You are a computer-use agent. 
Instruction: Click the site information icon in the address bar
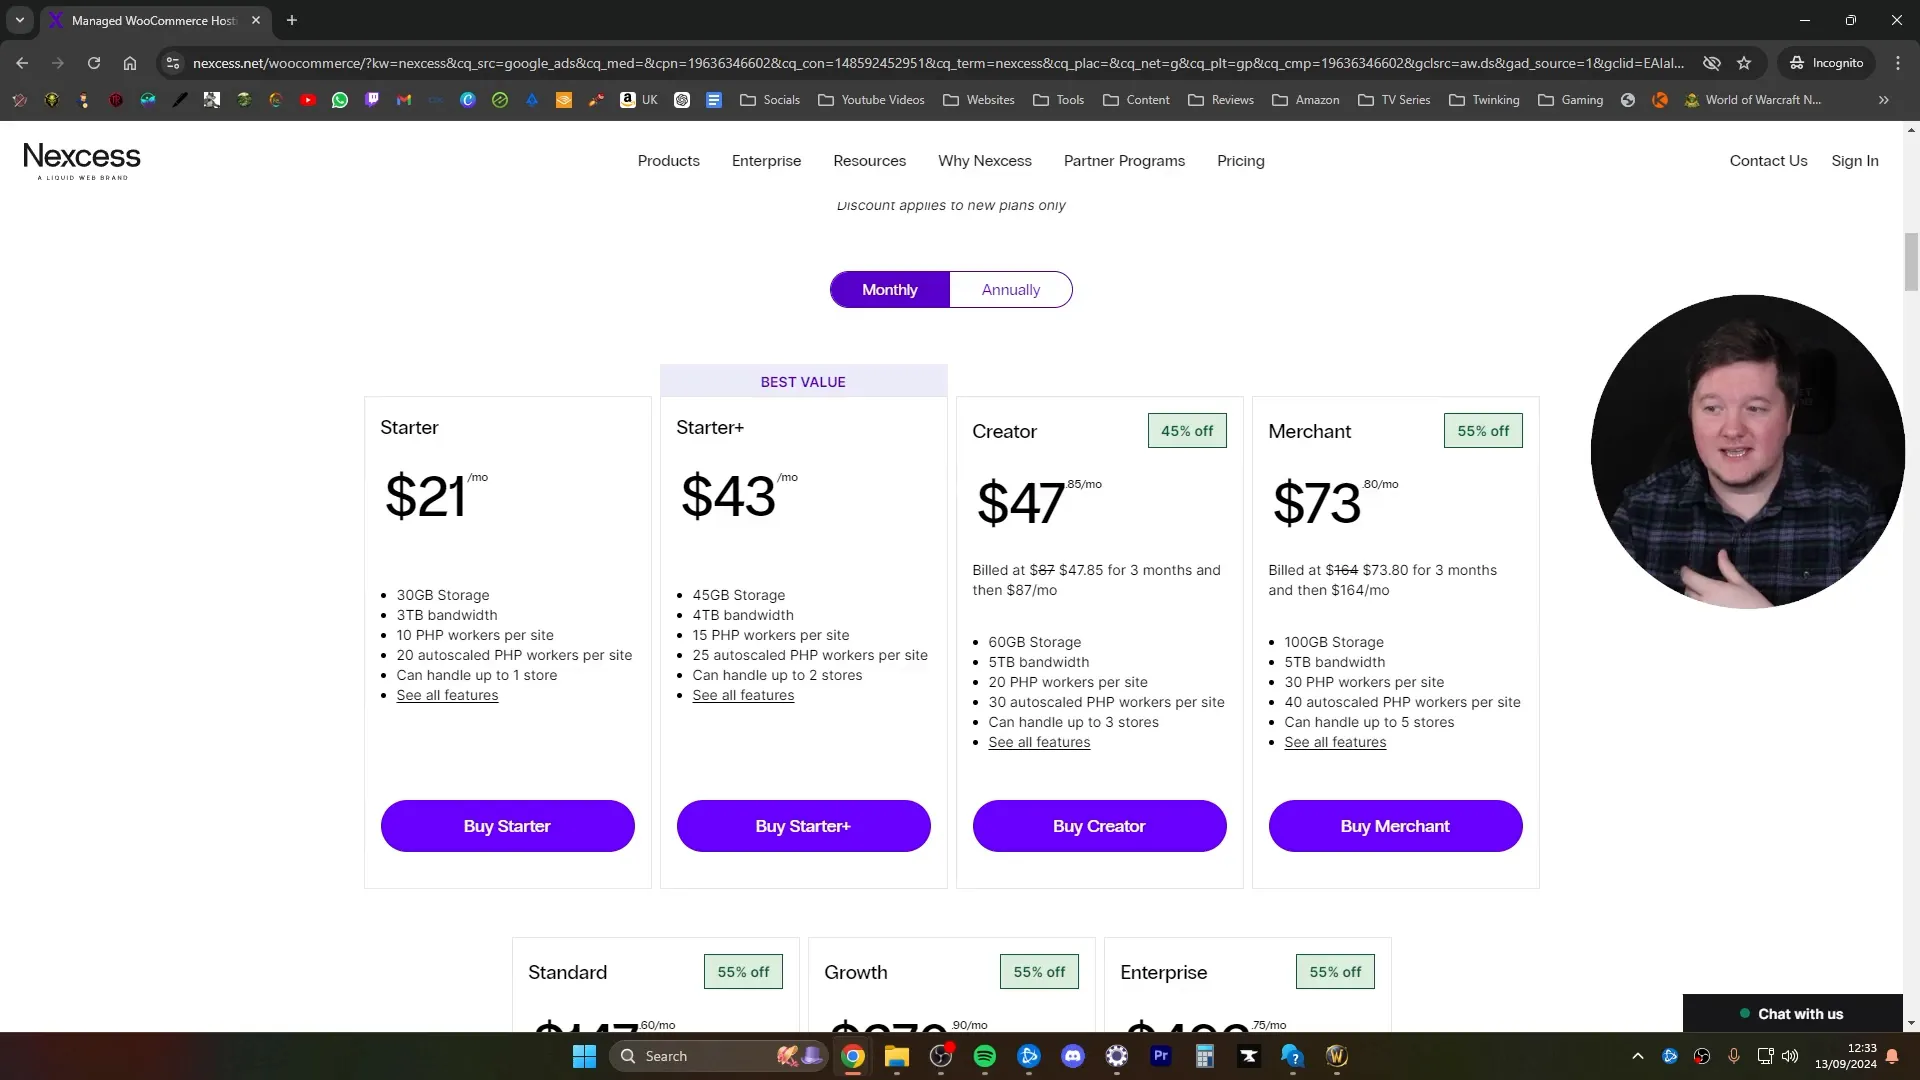coord(173,63)
